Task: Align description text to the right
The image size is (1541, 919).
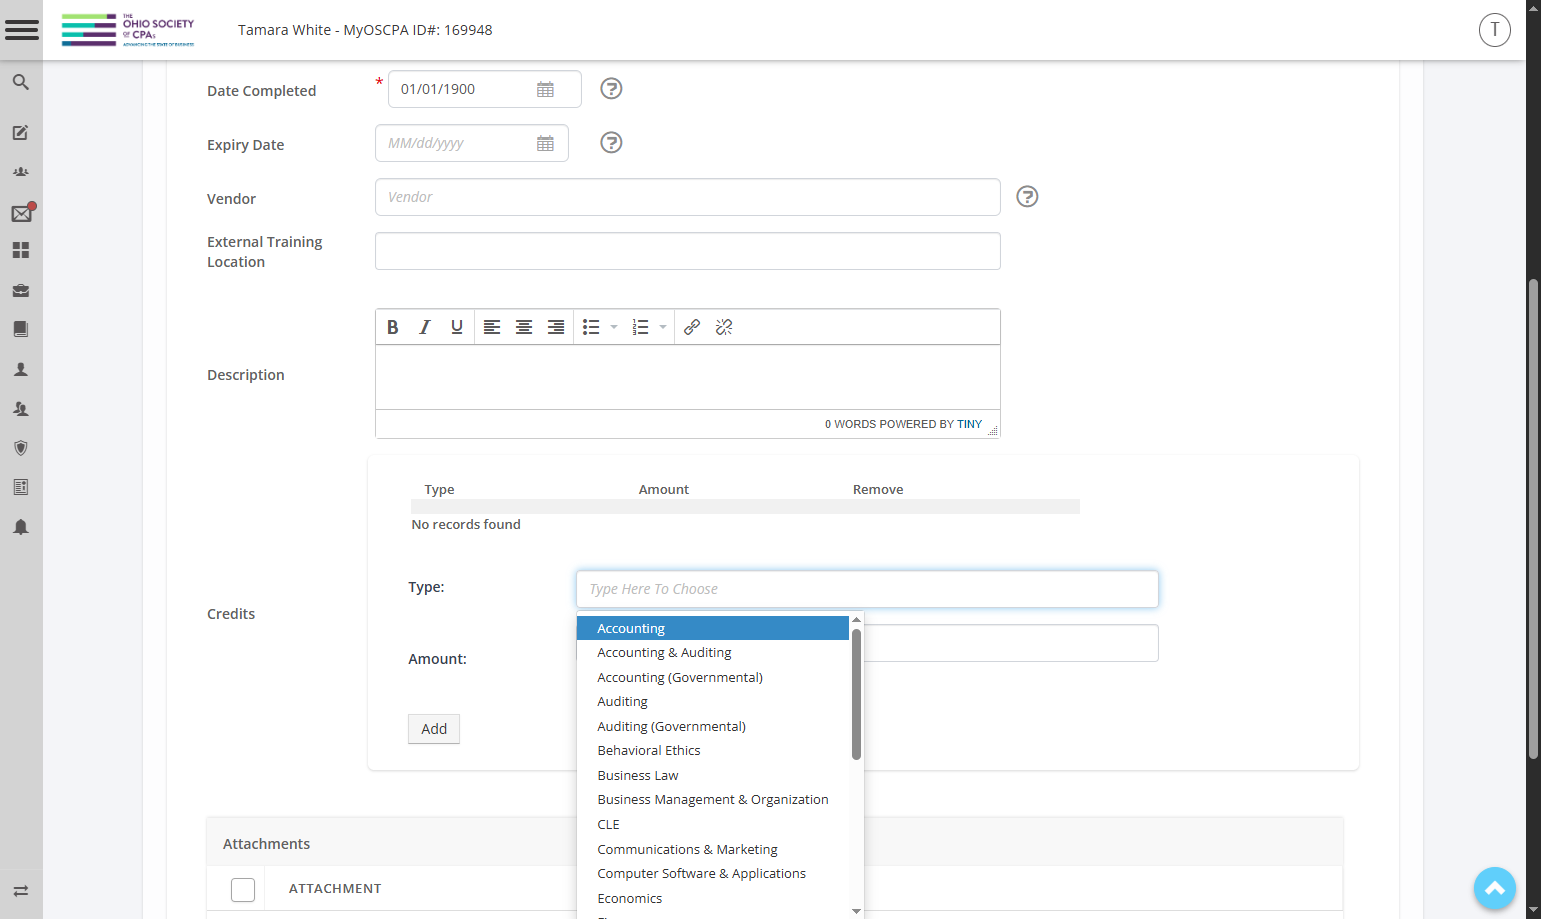Action: 556,327
